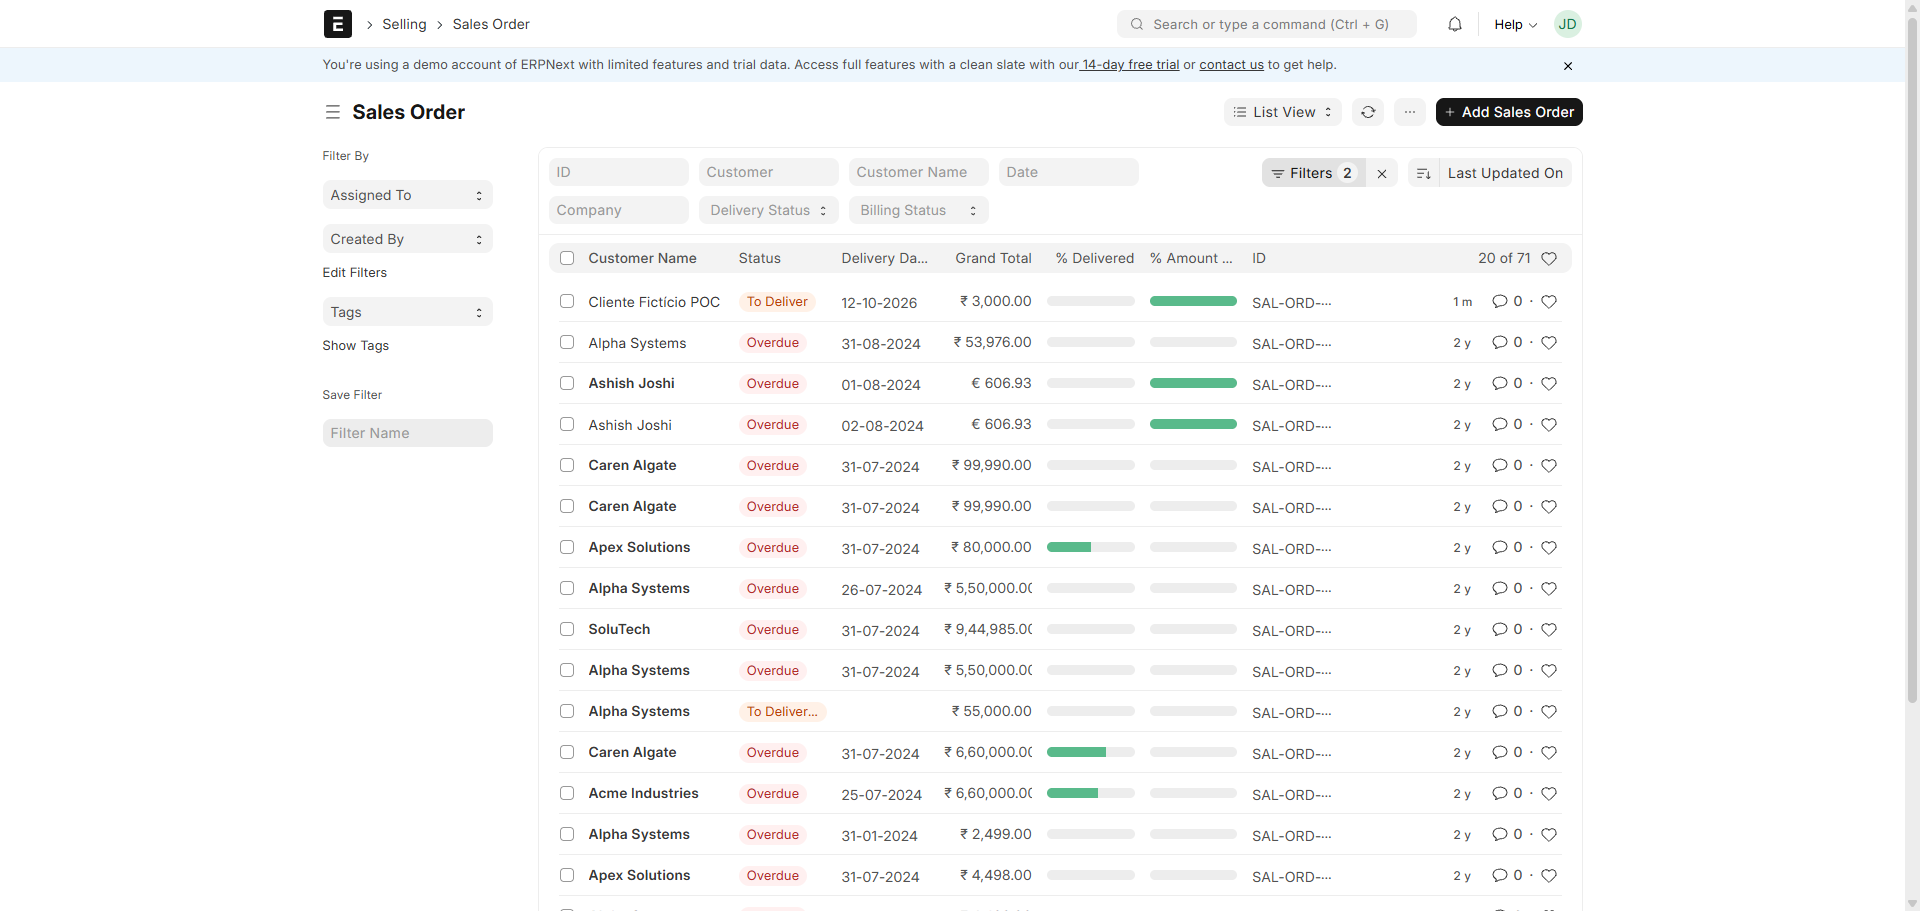
Task: Open the Help menu
Action: coord(1515,24)
